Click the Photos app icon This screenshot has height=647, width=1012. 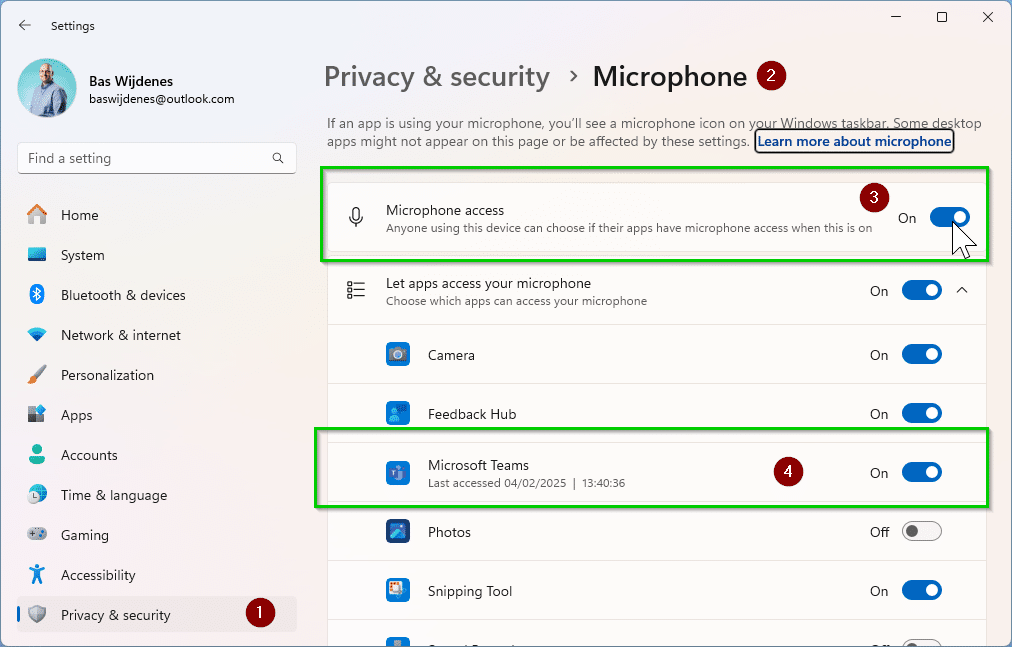399,532
